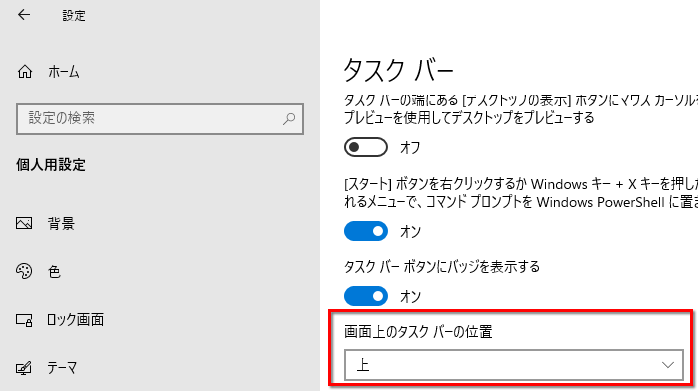Screen dimensions: 698x391
Task: Click the palette icon next to 色
Action: point(24,271)
